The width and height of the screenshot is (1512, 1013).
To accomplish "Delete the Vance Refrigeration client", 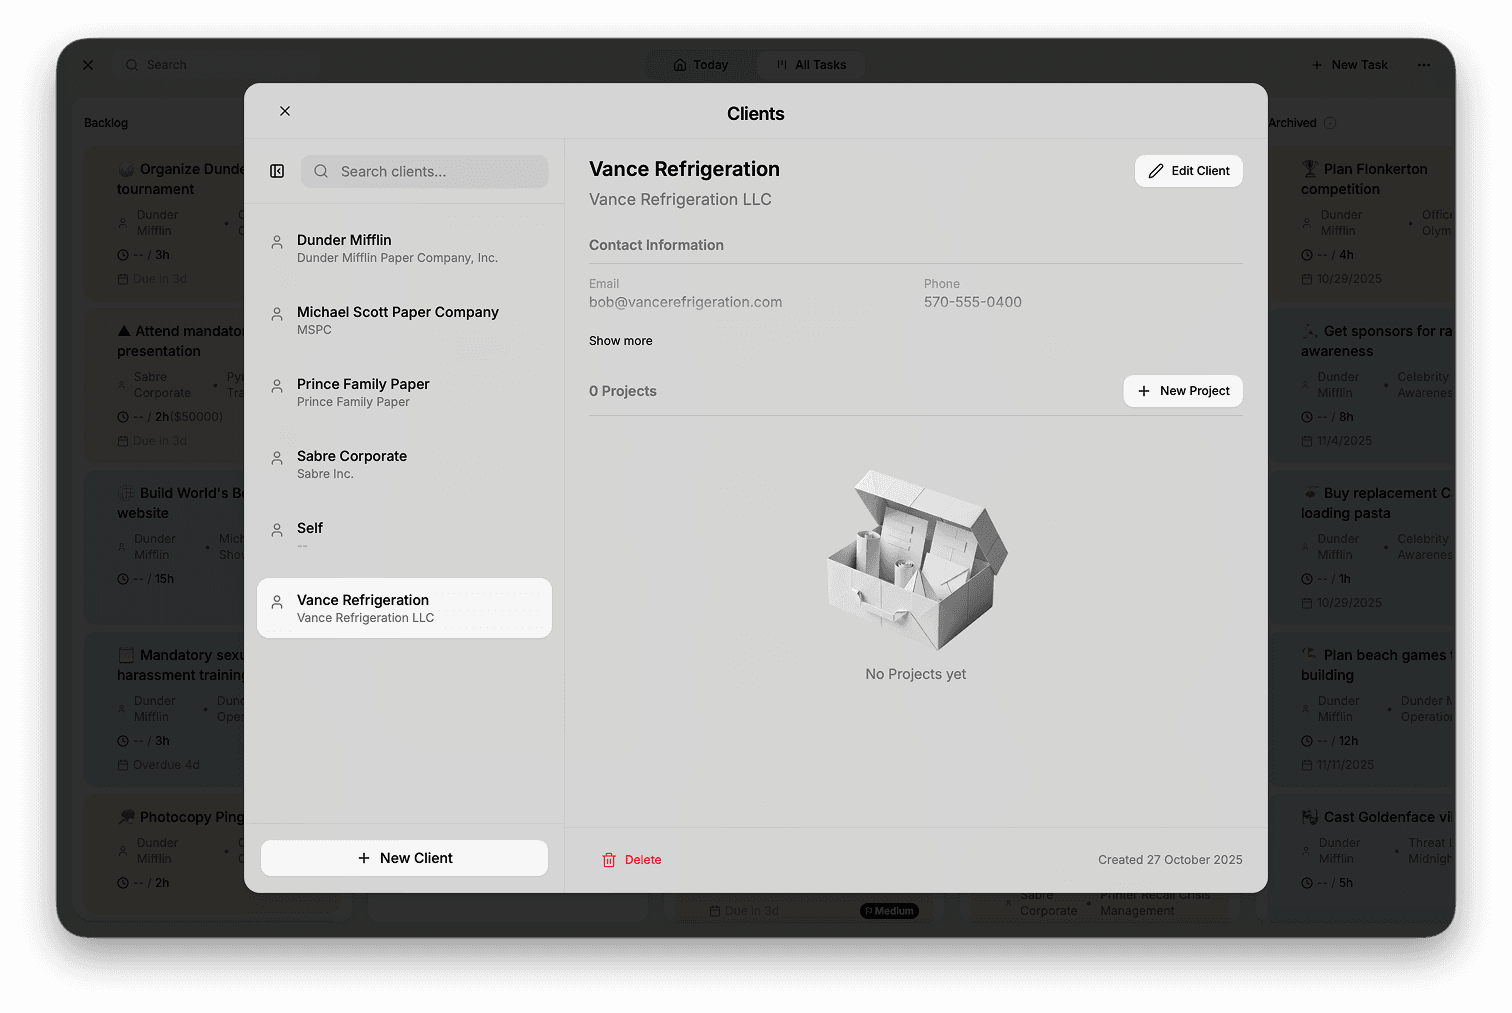I will 632,859.
